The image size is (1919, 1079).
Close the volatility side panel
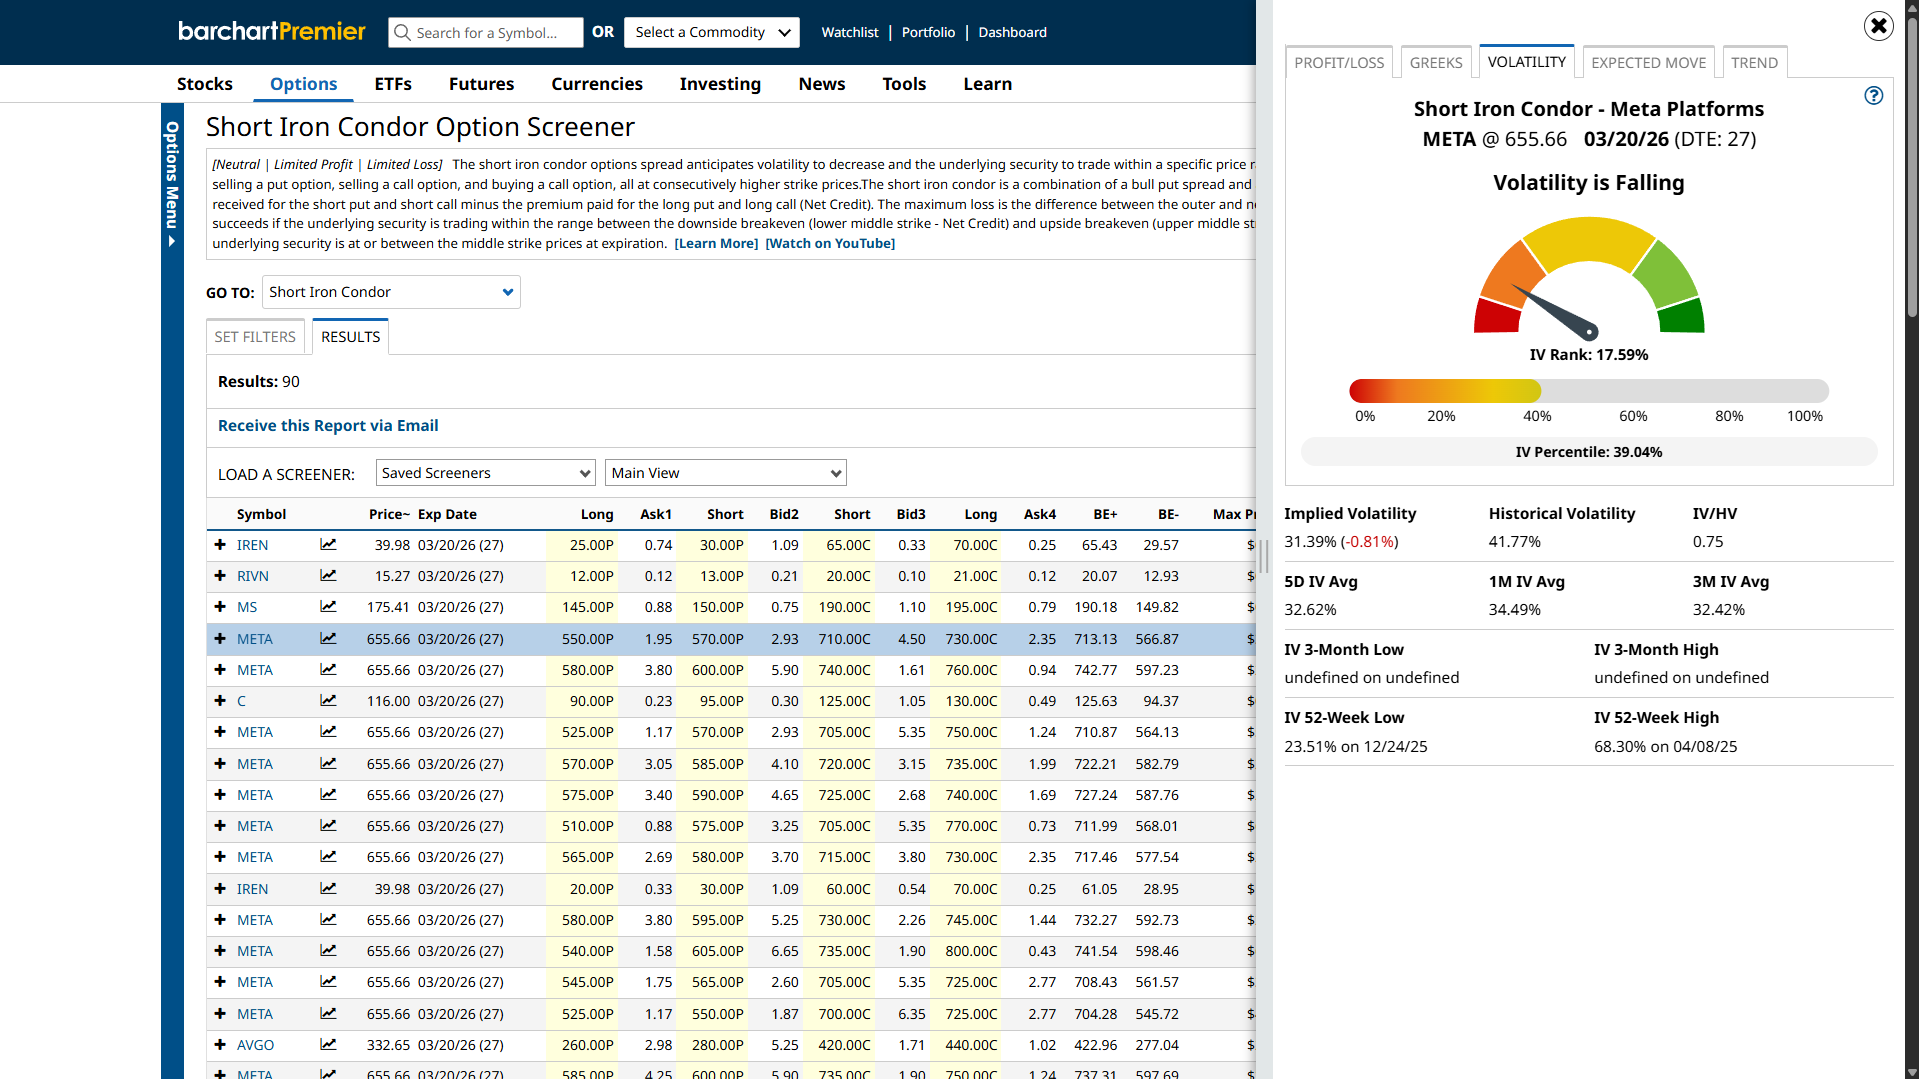(1878, 26)
